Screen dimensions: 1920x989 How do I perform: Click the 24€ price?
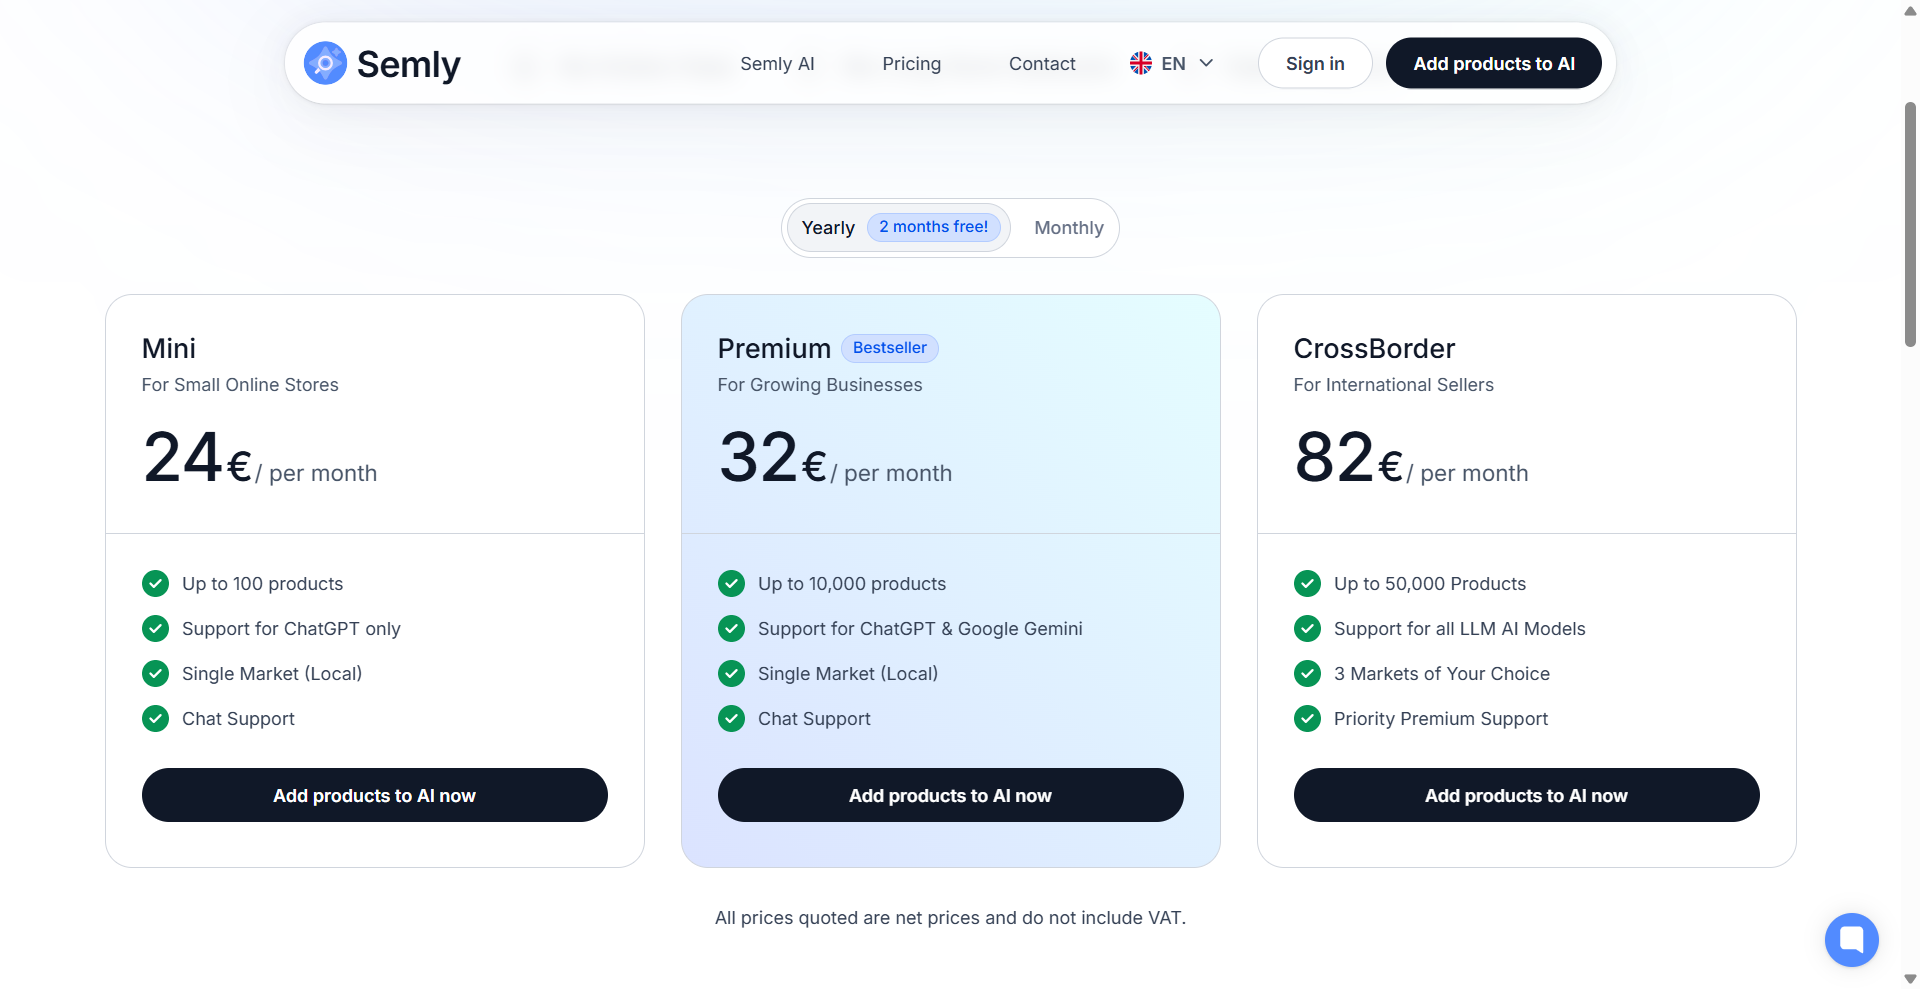coord(198,458)
